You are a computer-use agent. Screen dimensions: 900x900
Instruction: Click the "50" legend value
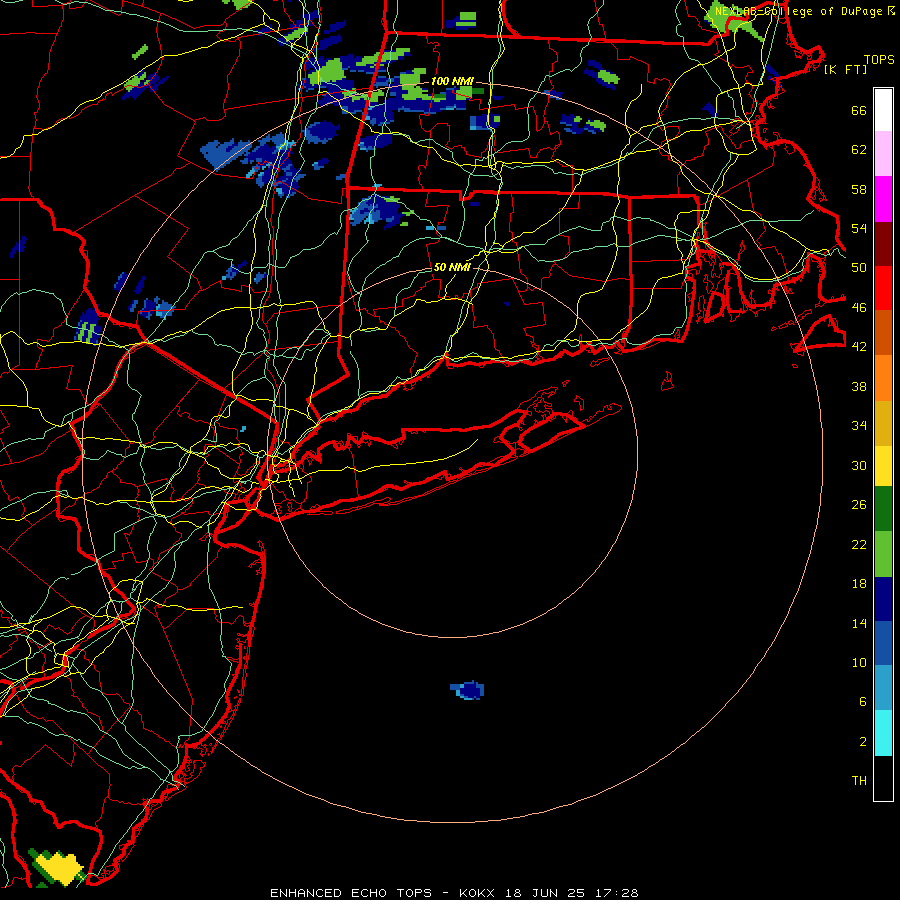pyautogui.click(x=859, y=268)
